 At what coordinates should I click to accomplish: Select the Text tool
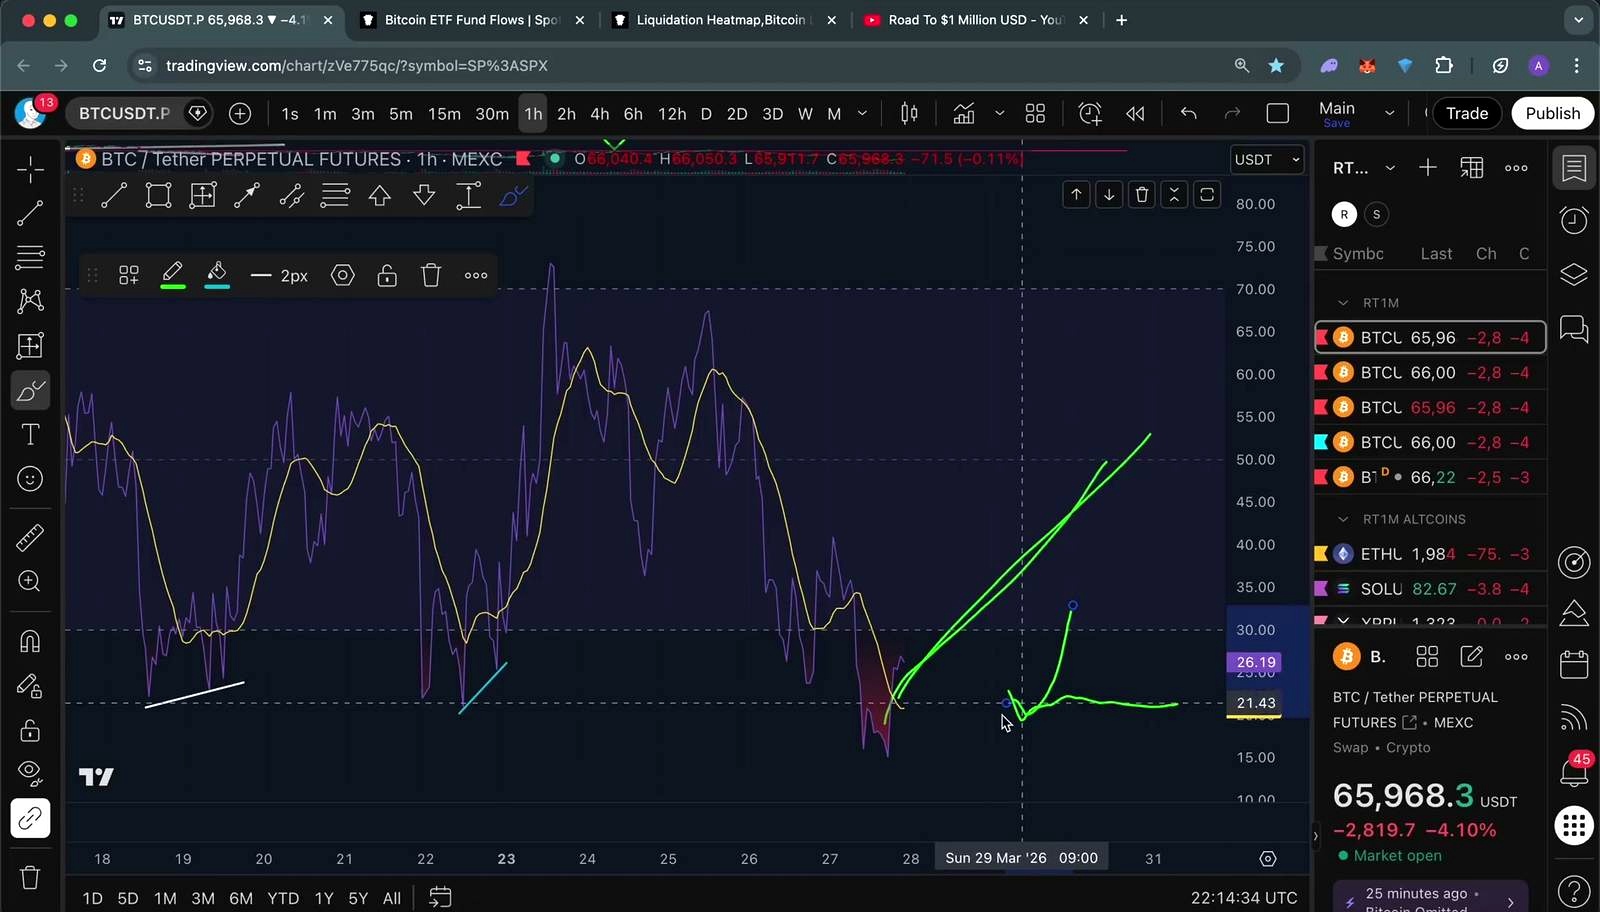[30, 434]
